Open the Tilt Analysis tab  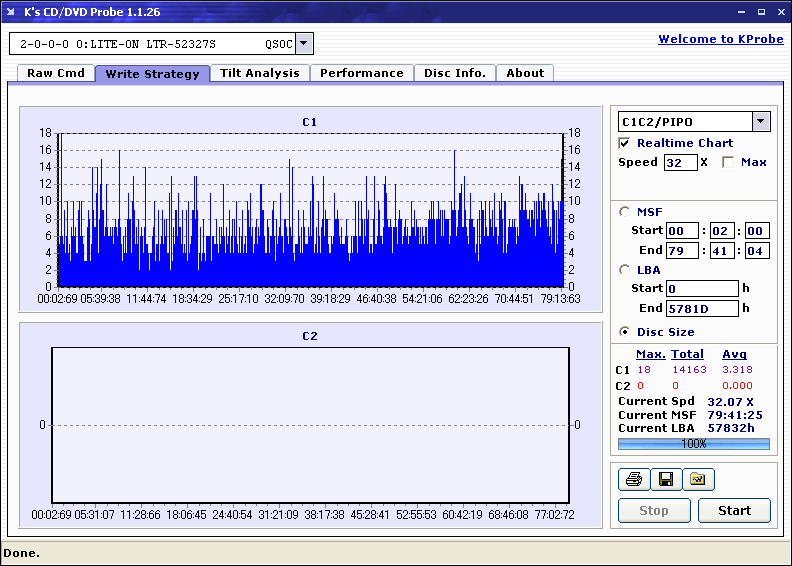(260, 73)
